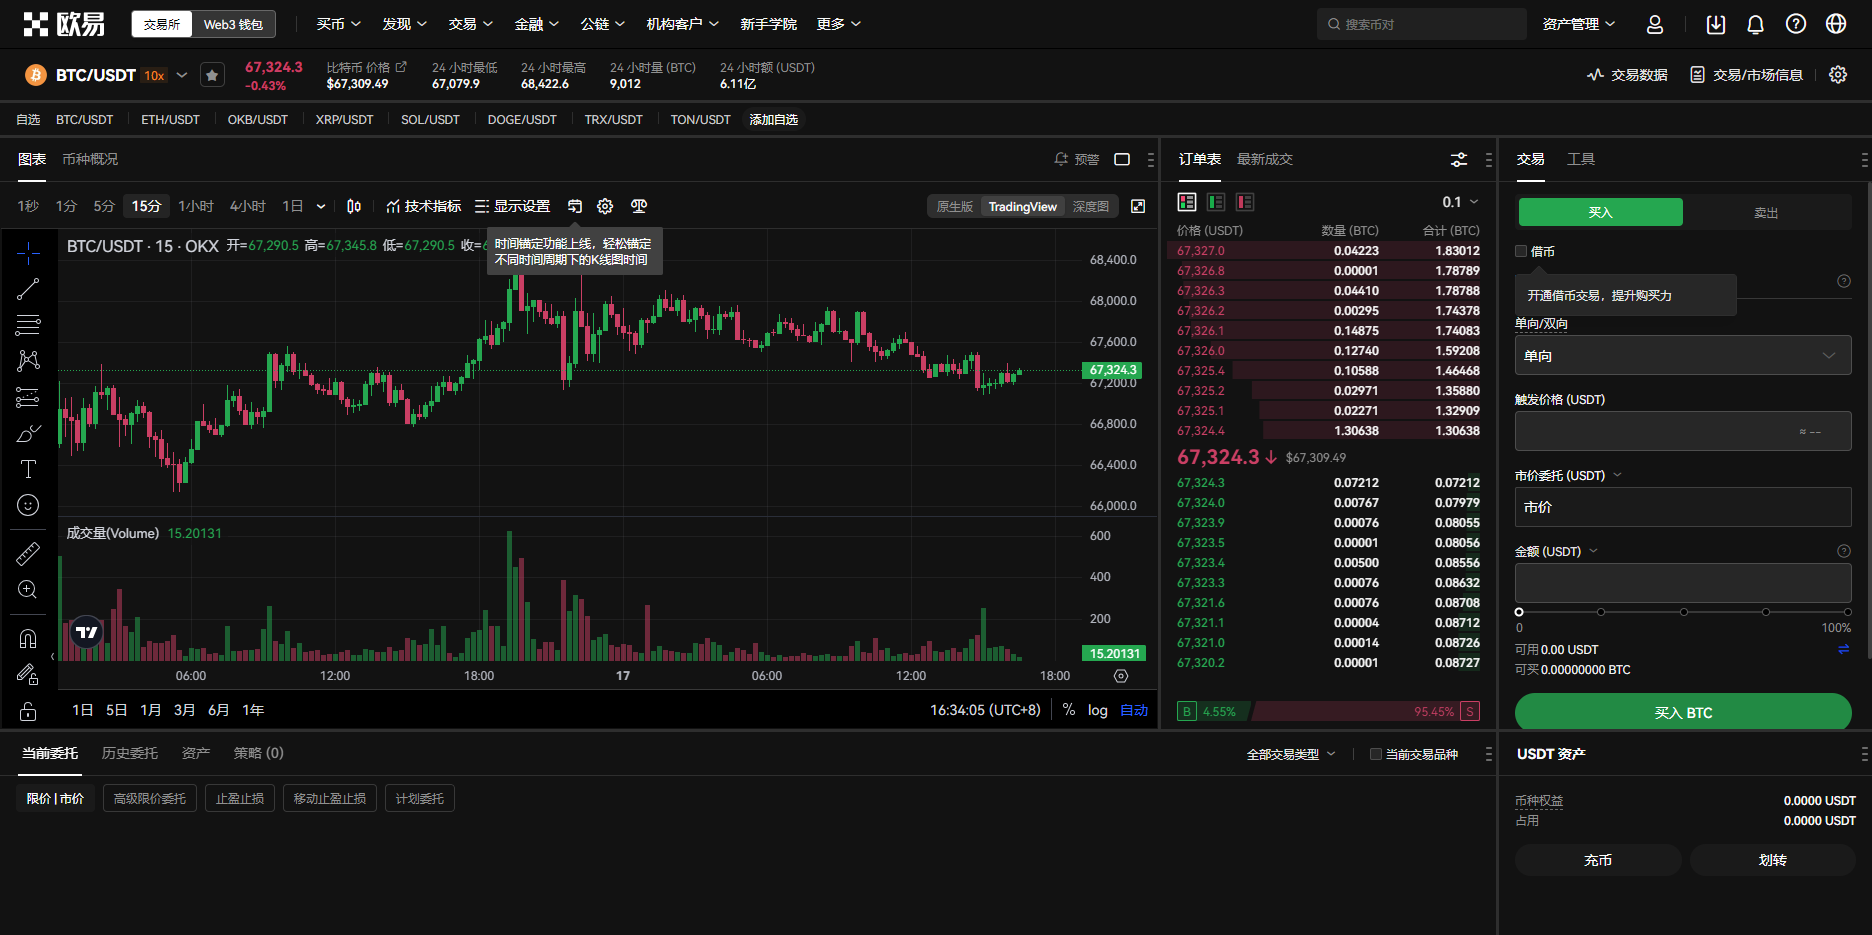
Task: Open 技术指标 indicators
Action: click(x=423, y=206)
